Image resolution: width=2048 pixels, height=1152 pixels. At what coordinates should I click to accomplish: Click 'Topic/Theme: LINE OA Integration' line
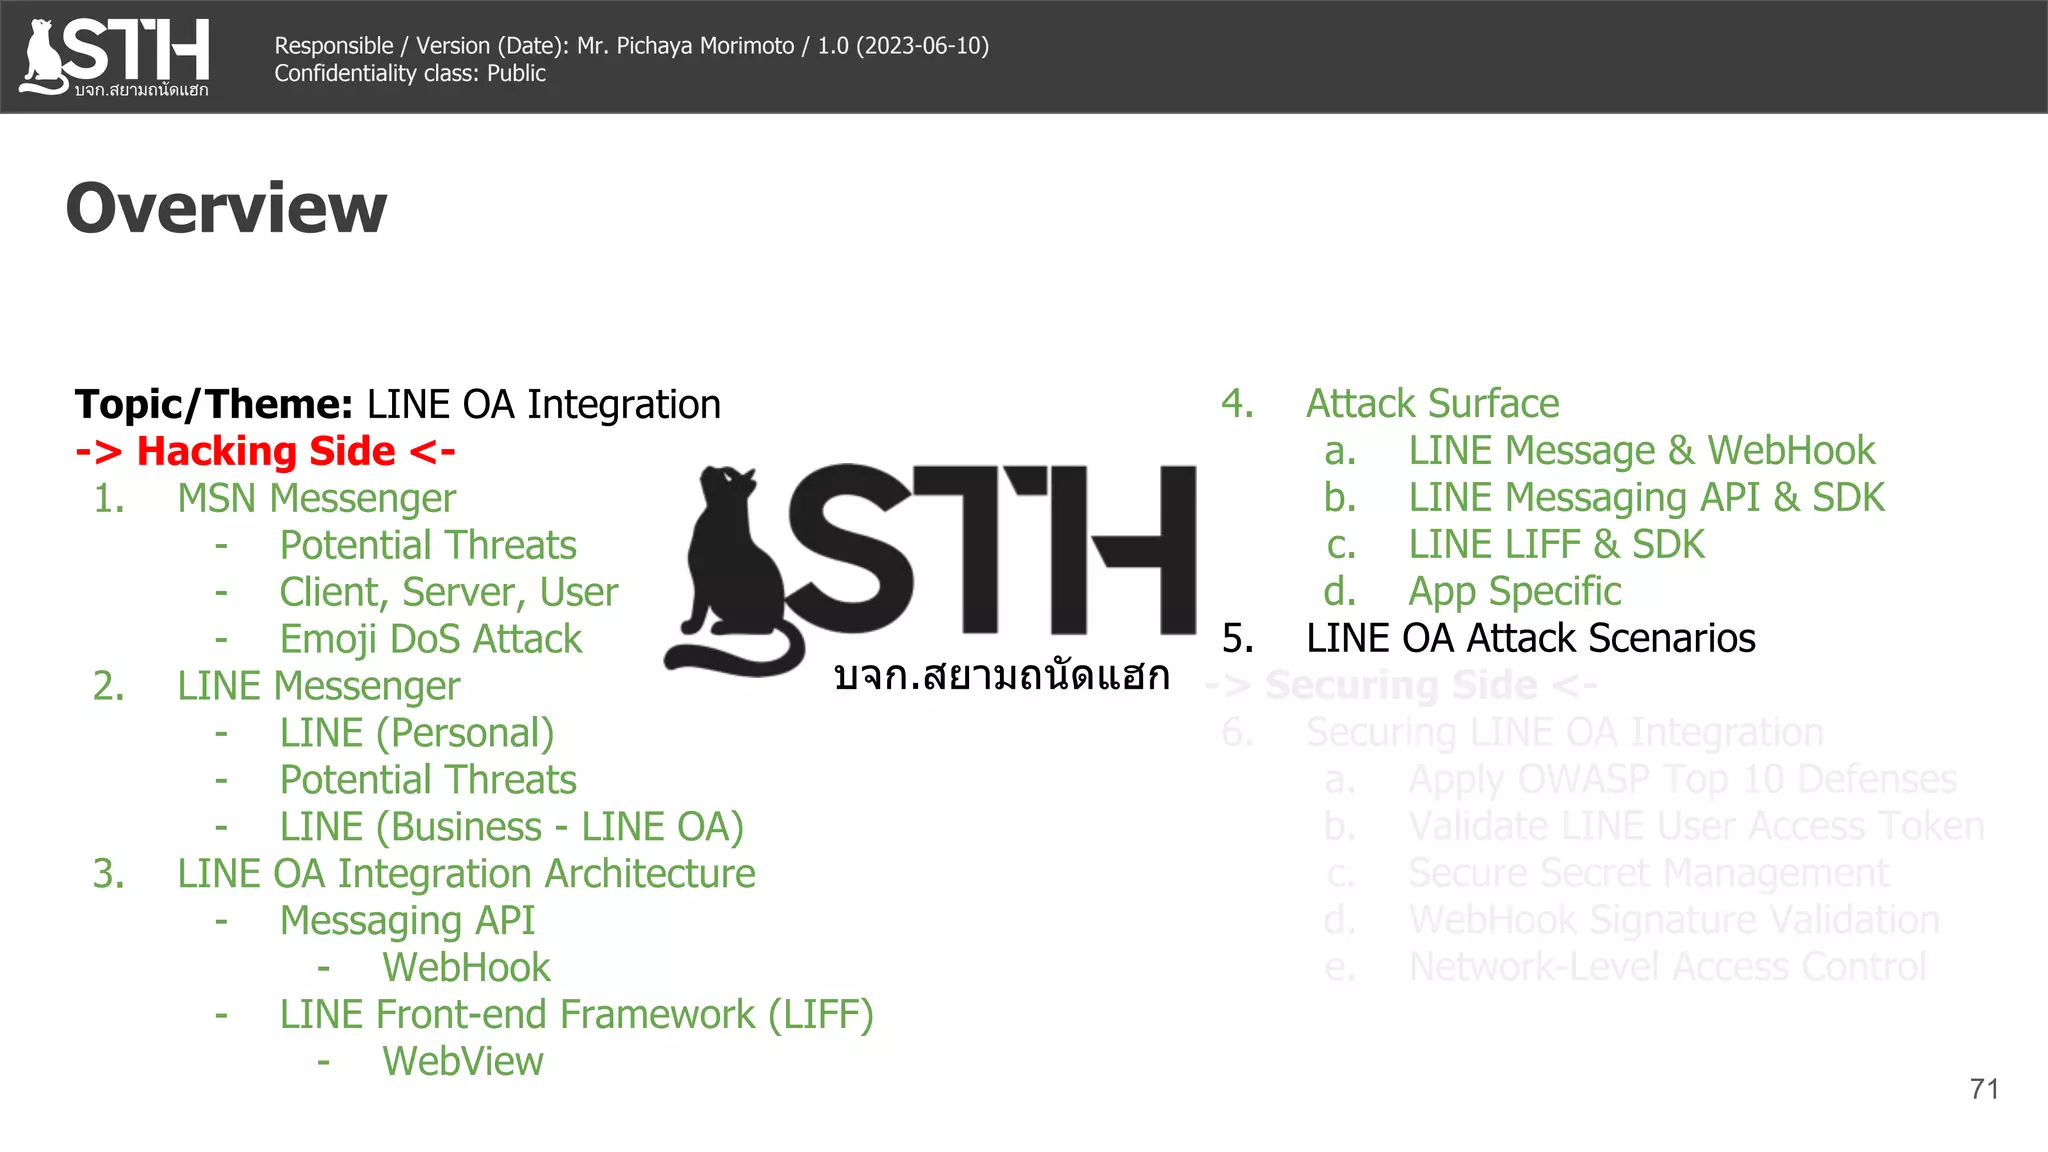coord(398,404)
